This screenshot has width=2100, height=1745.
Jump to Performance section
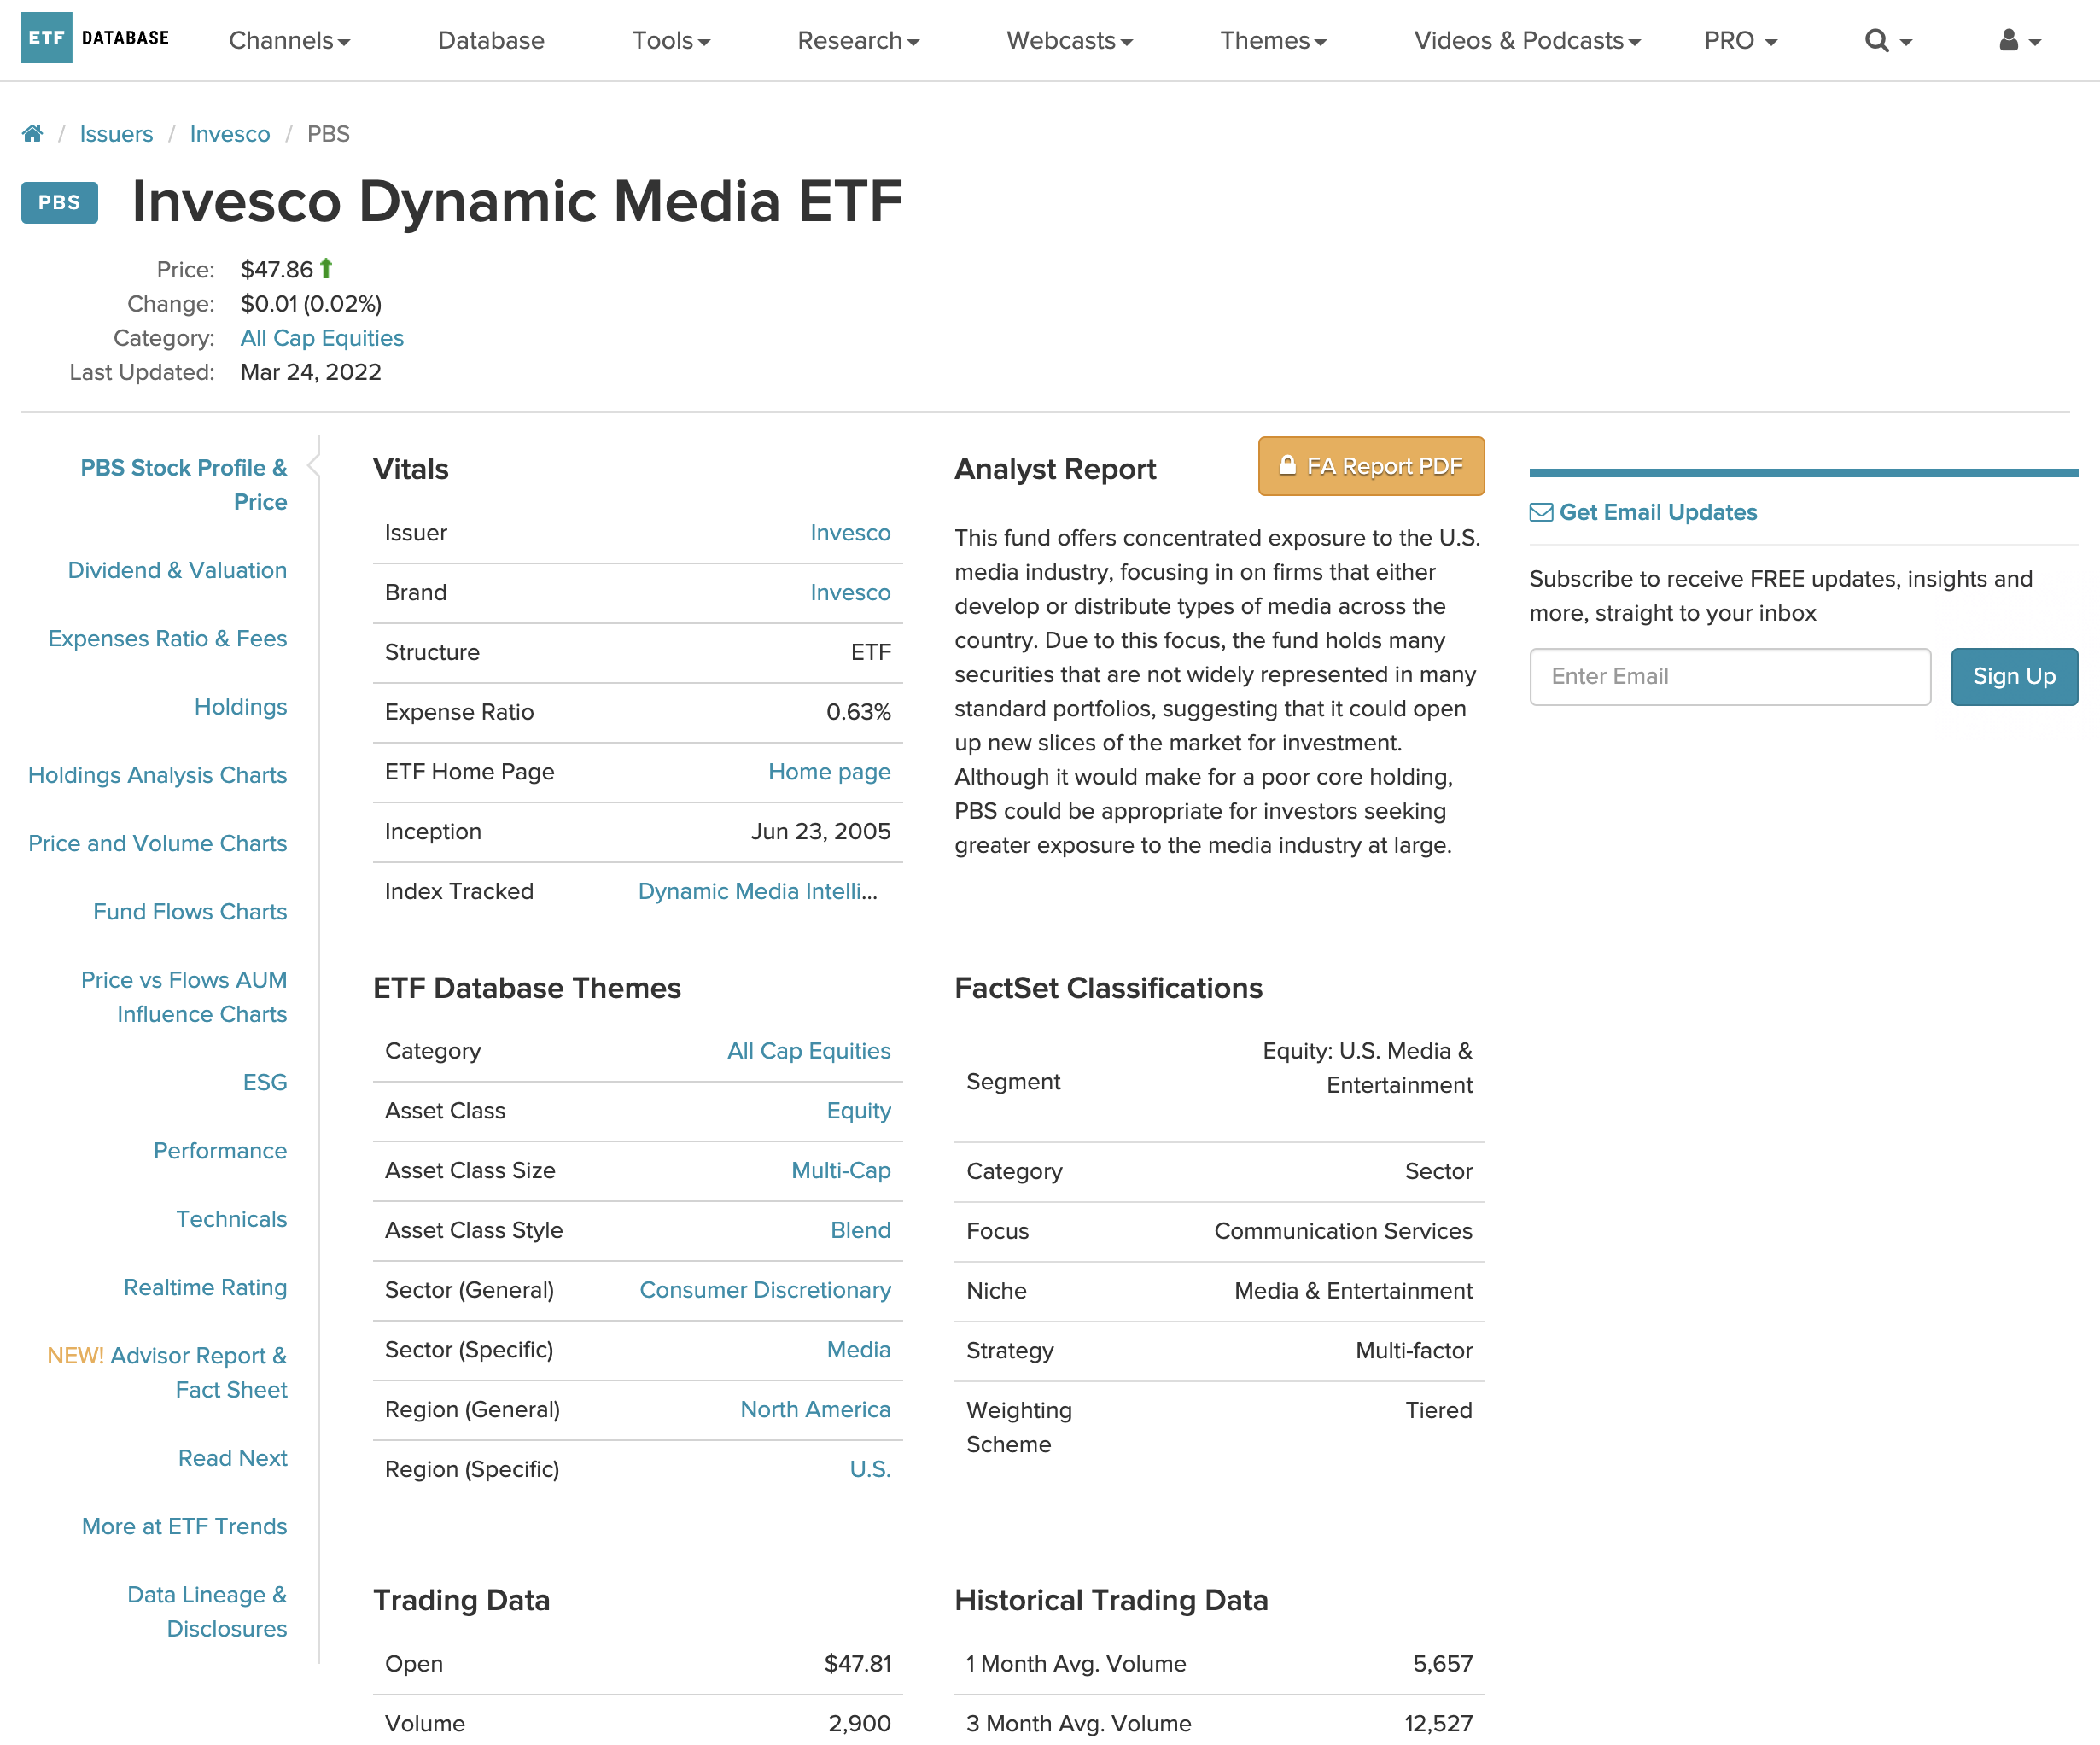[x=220, y=1151]
